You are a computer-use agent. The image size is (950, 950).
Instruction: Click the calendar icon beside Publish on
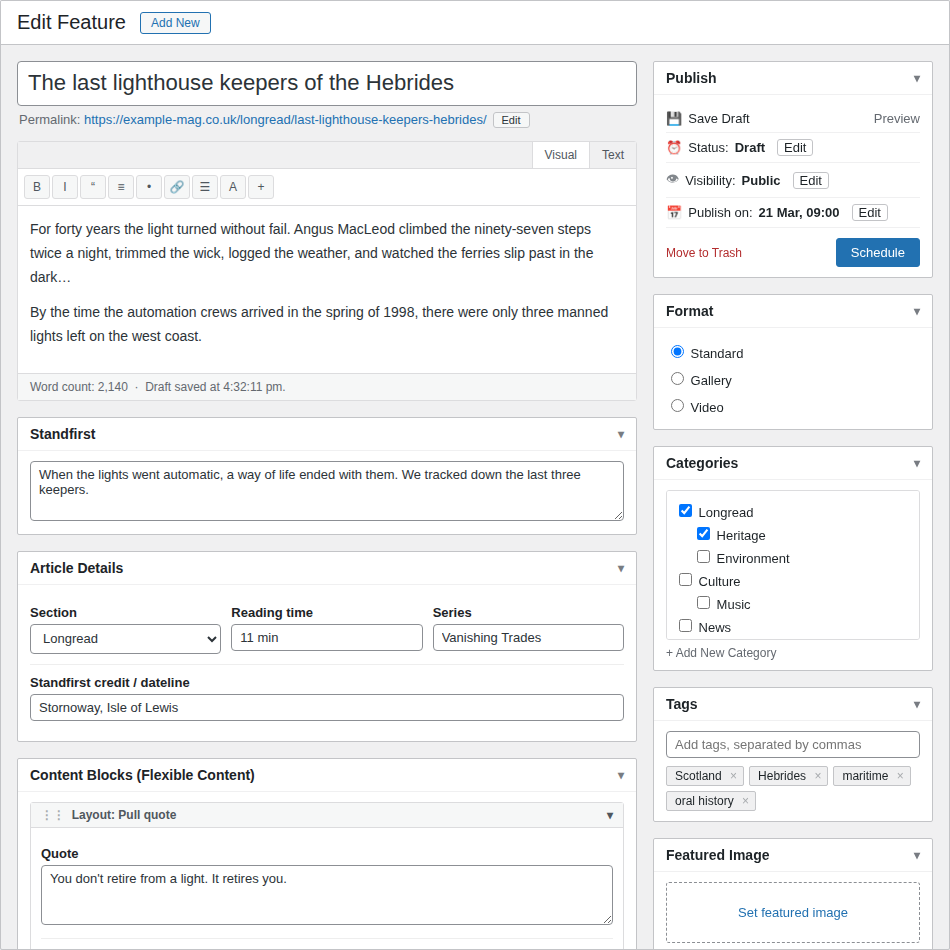pyautogui.click(x=674, y=213)
